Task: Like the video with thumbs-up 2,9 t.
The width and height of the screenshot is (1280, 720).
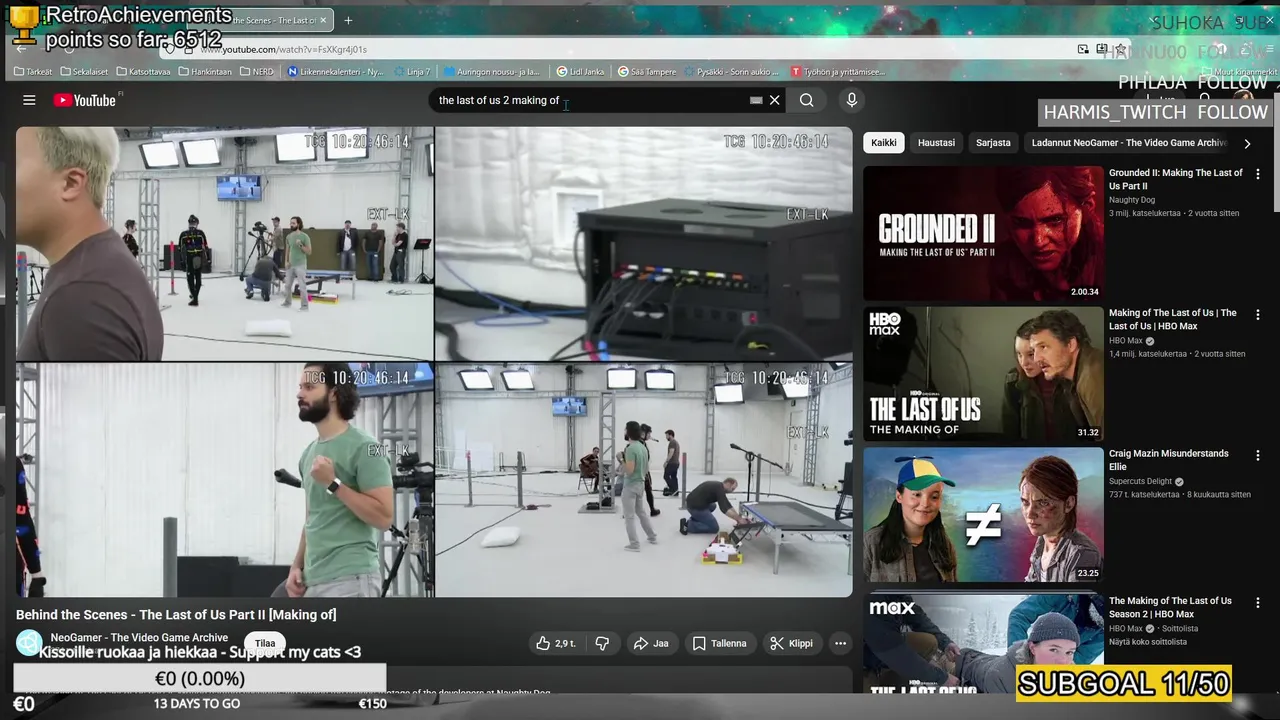Action: click(x=556, y=643)
